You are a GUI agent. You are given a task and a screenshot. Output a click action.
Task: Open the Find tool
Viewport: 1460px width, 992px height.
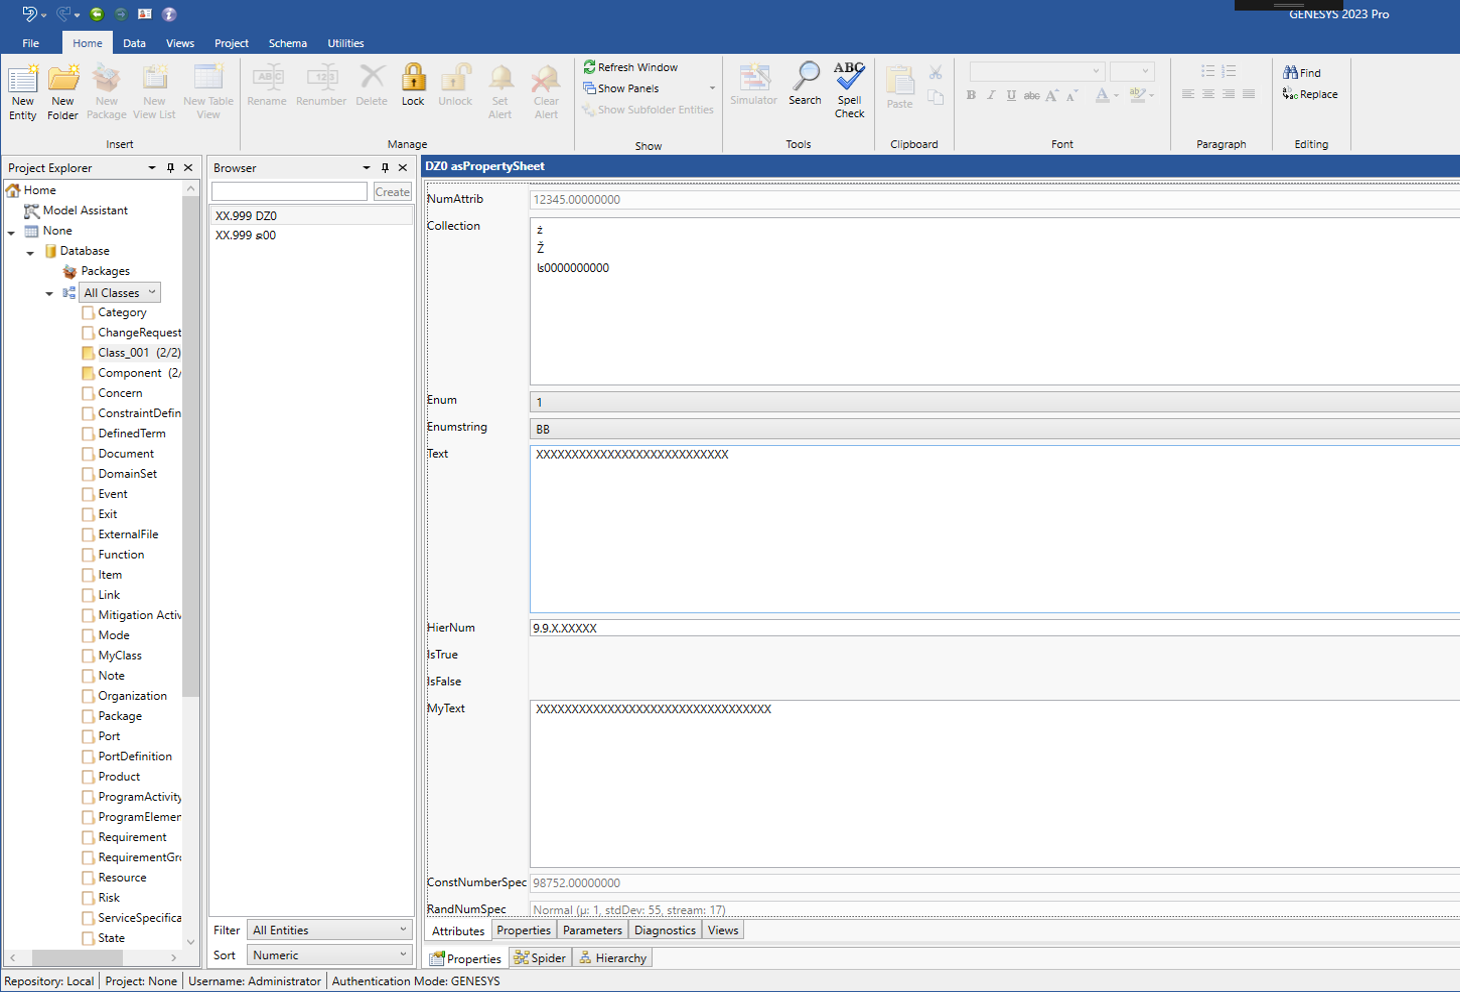[x=1302, y=73]
